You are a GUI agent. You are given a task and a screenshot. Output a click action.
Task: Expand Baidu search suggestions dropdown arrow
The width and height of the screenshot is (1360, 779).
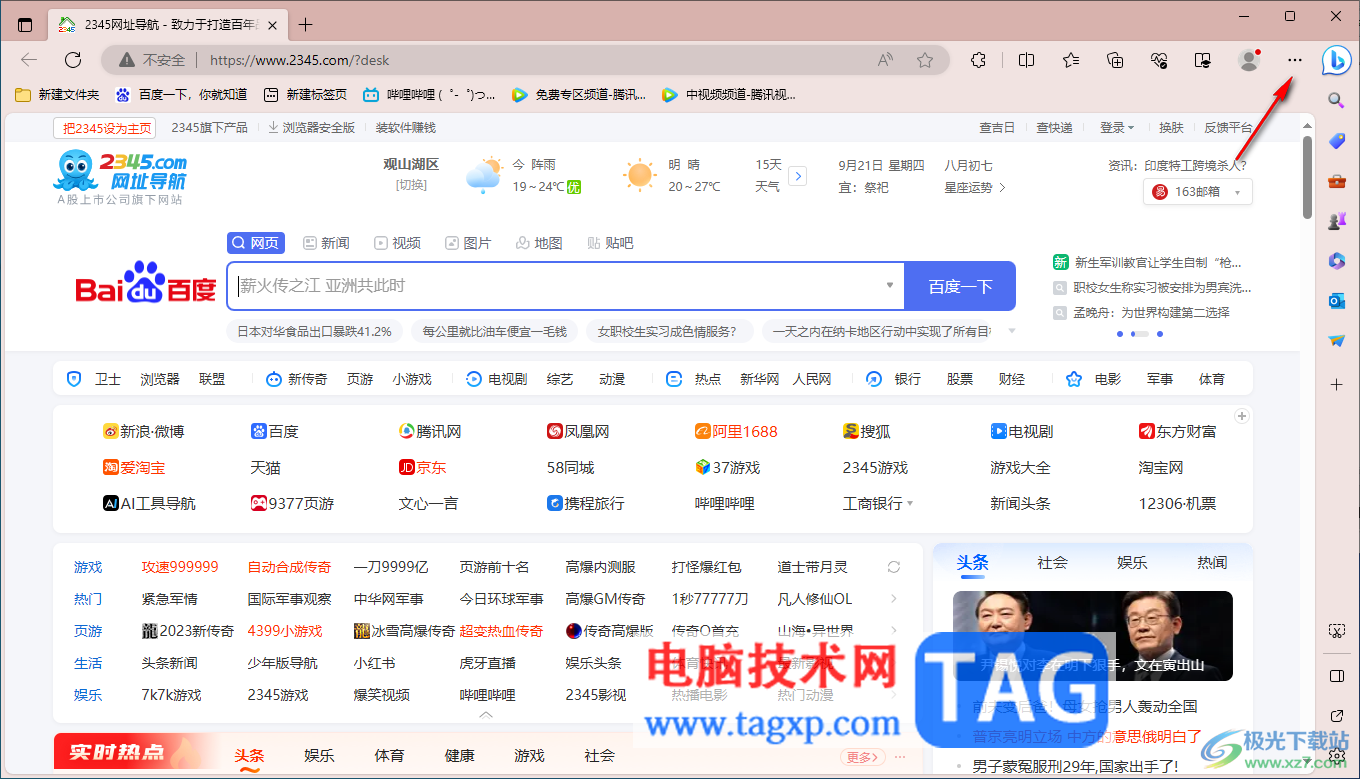click(x=890, y=285)
